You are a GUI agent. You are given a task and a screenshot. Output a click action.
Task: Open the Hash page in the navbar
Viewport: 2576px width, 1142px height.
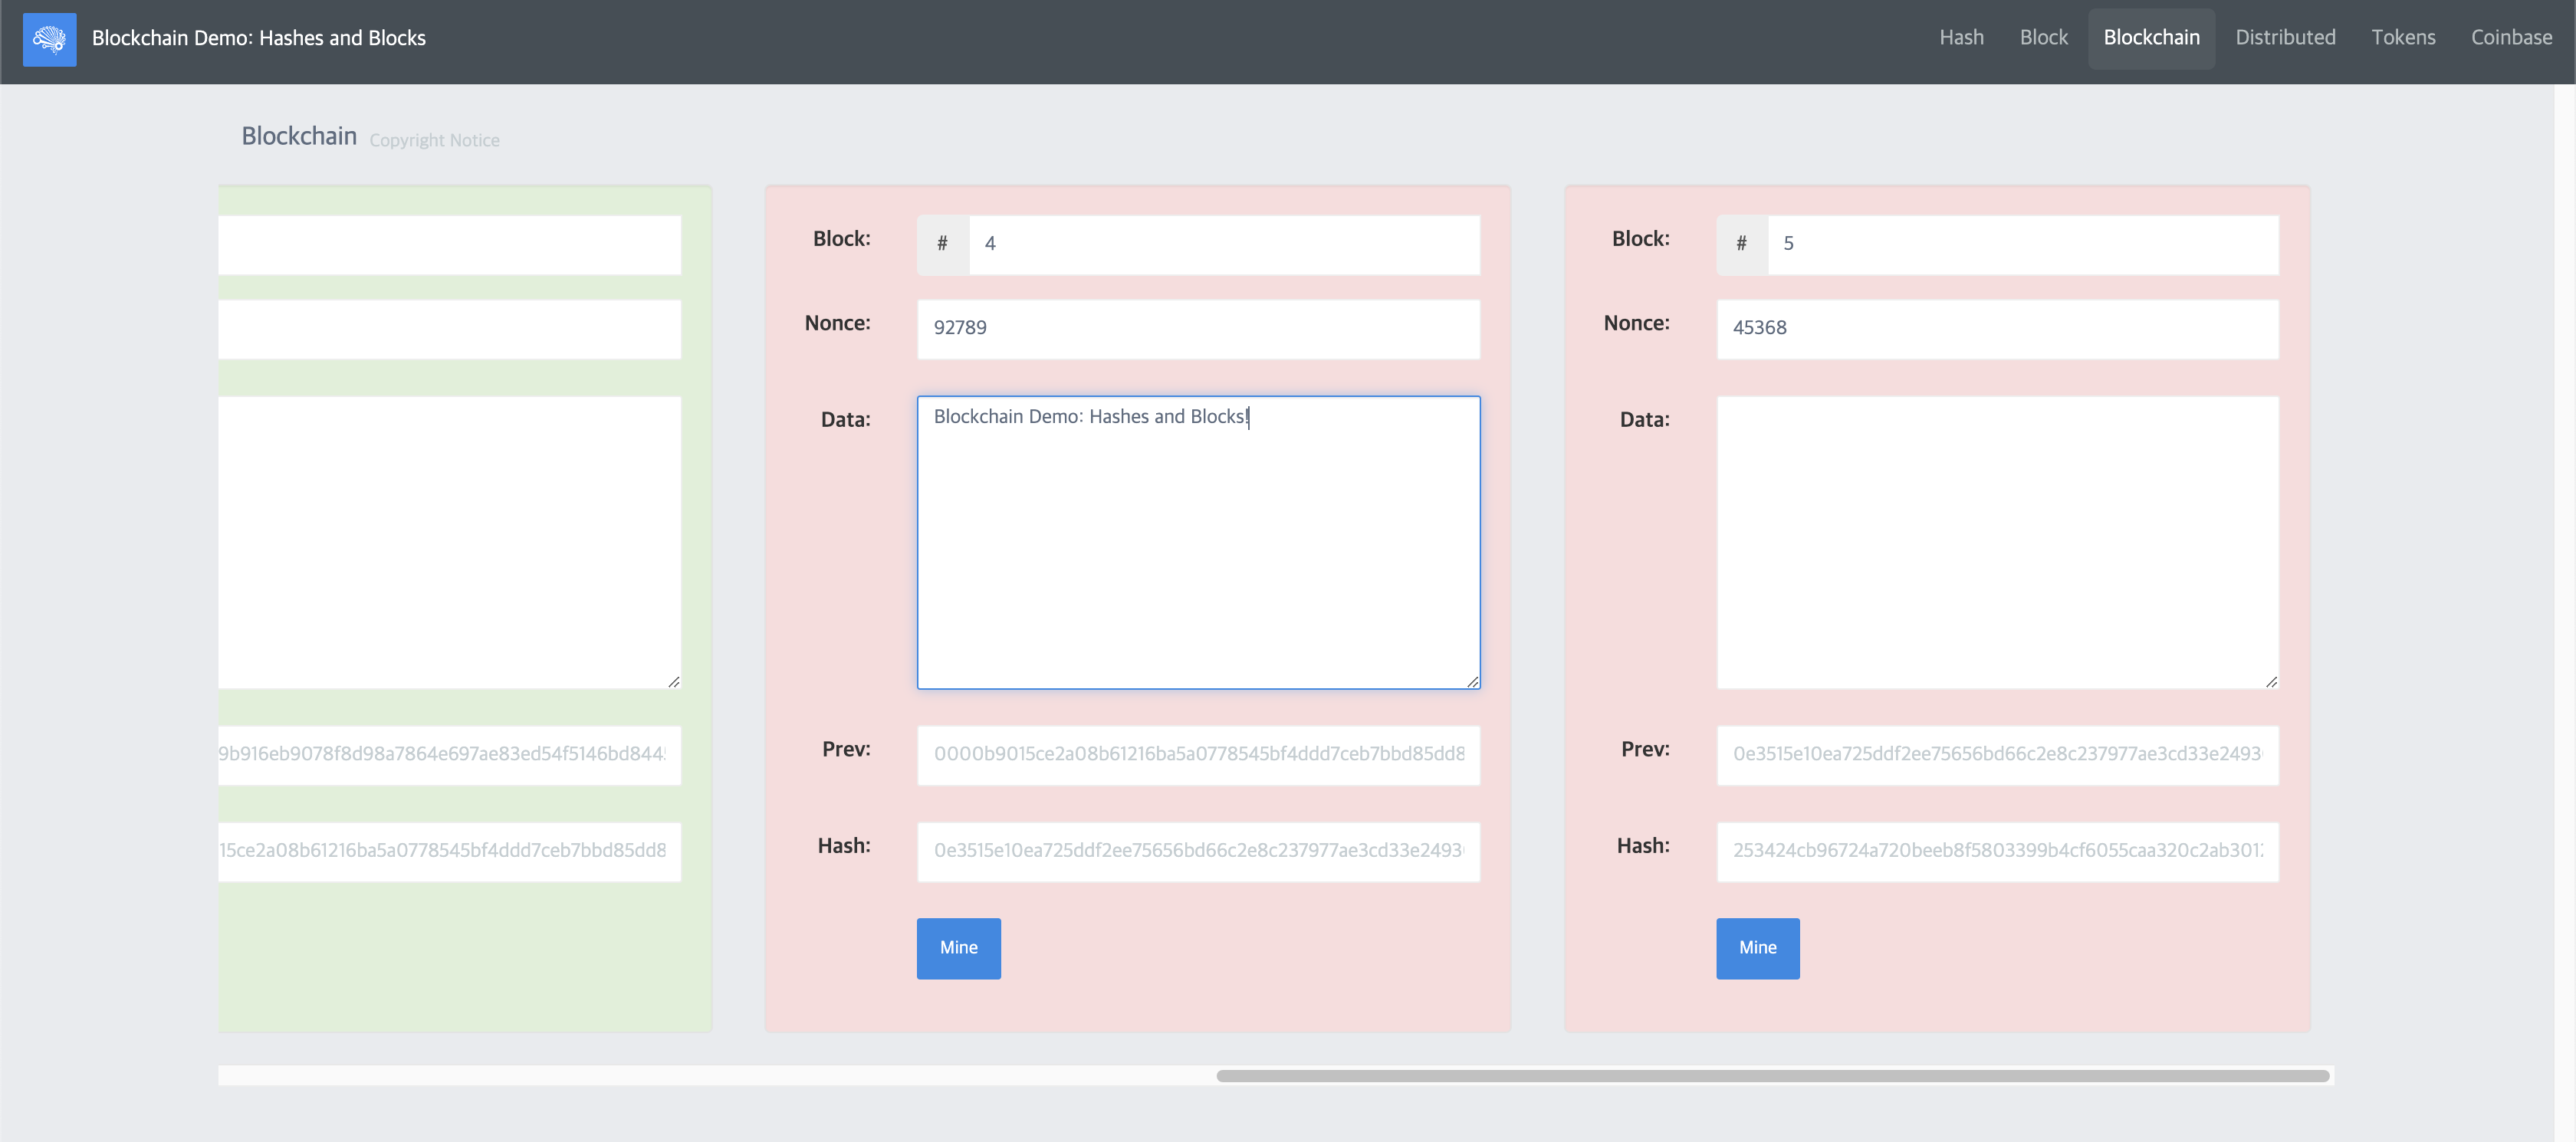point(1961,38)
